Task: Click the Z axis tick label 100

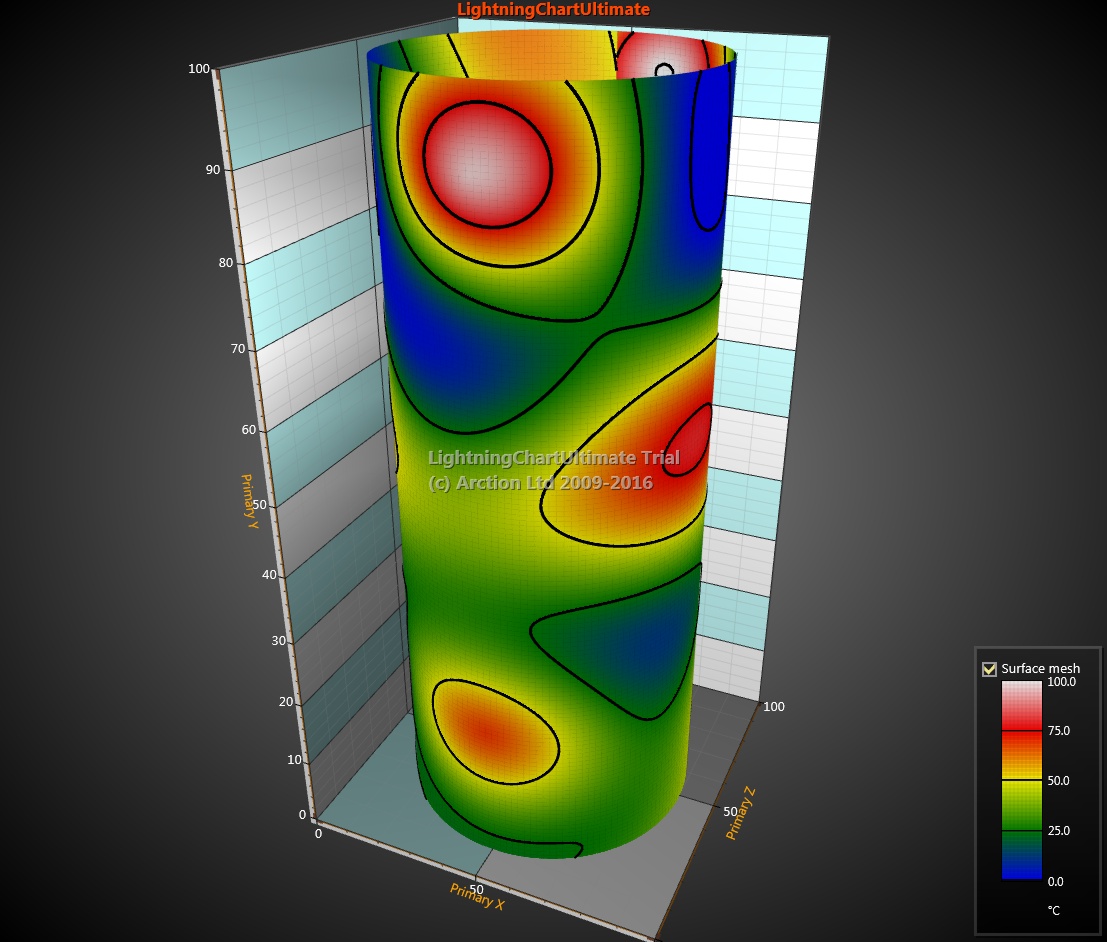Action: click(774, 707)
